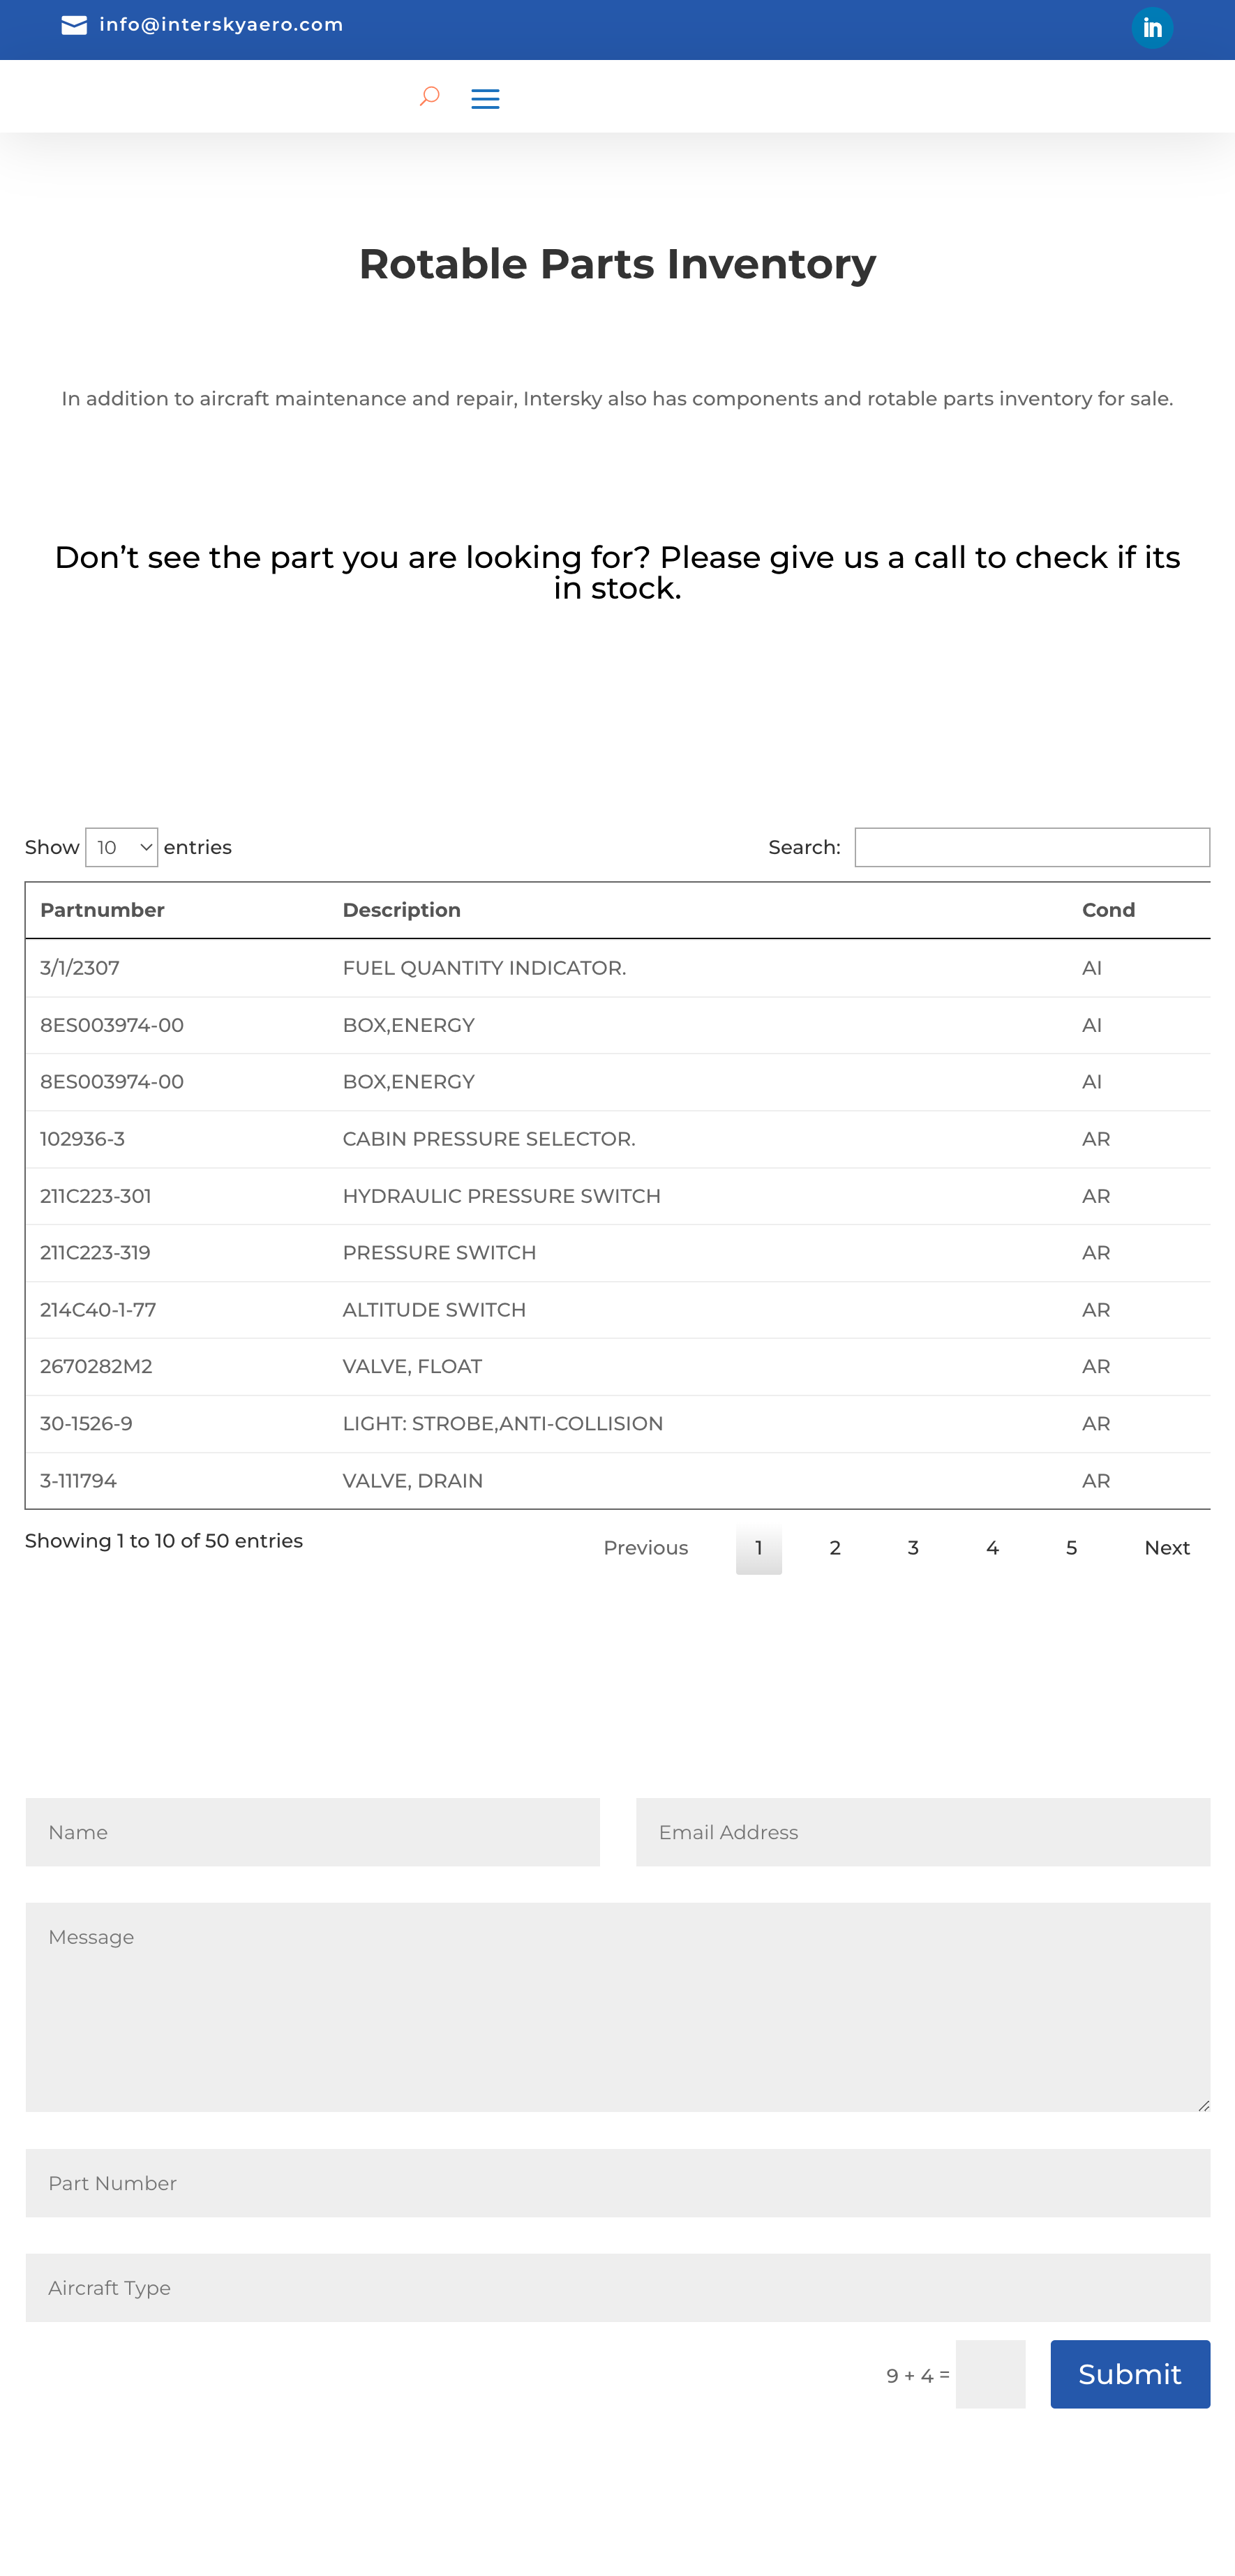Open LinkedIn via the round blue icon
Image resolution: width=1235 pixels, height=2576 pixels.
point(1151,27)
